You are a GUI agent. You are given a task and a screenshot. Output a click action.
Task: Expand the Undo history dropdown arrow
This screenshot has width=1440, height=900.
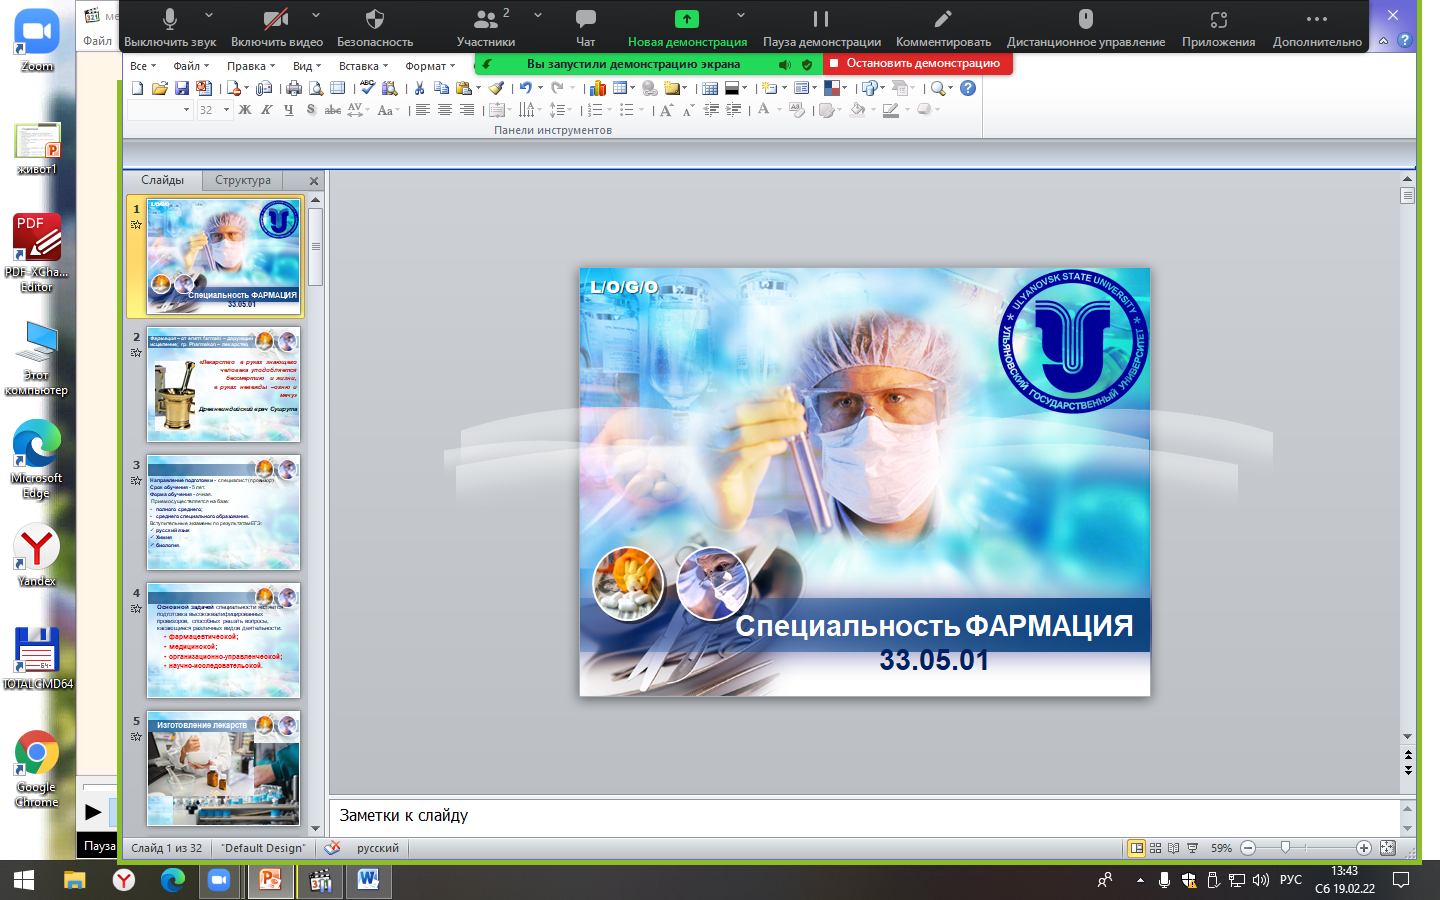point(540,88)
